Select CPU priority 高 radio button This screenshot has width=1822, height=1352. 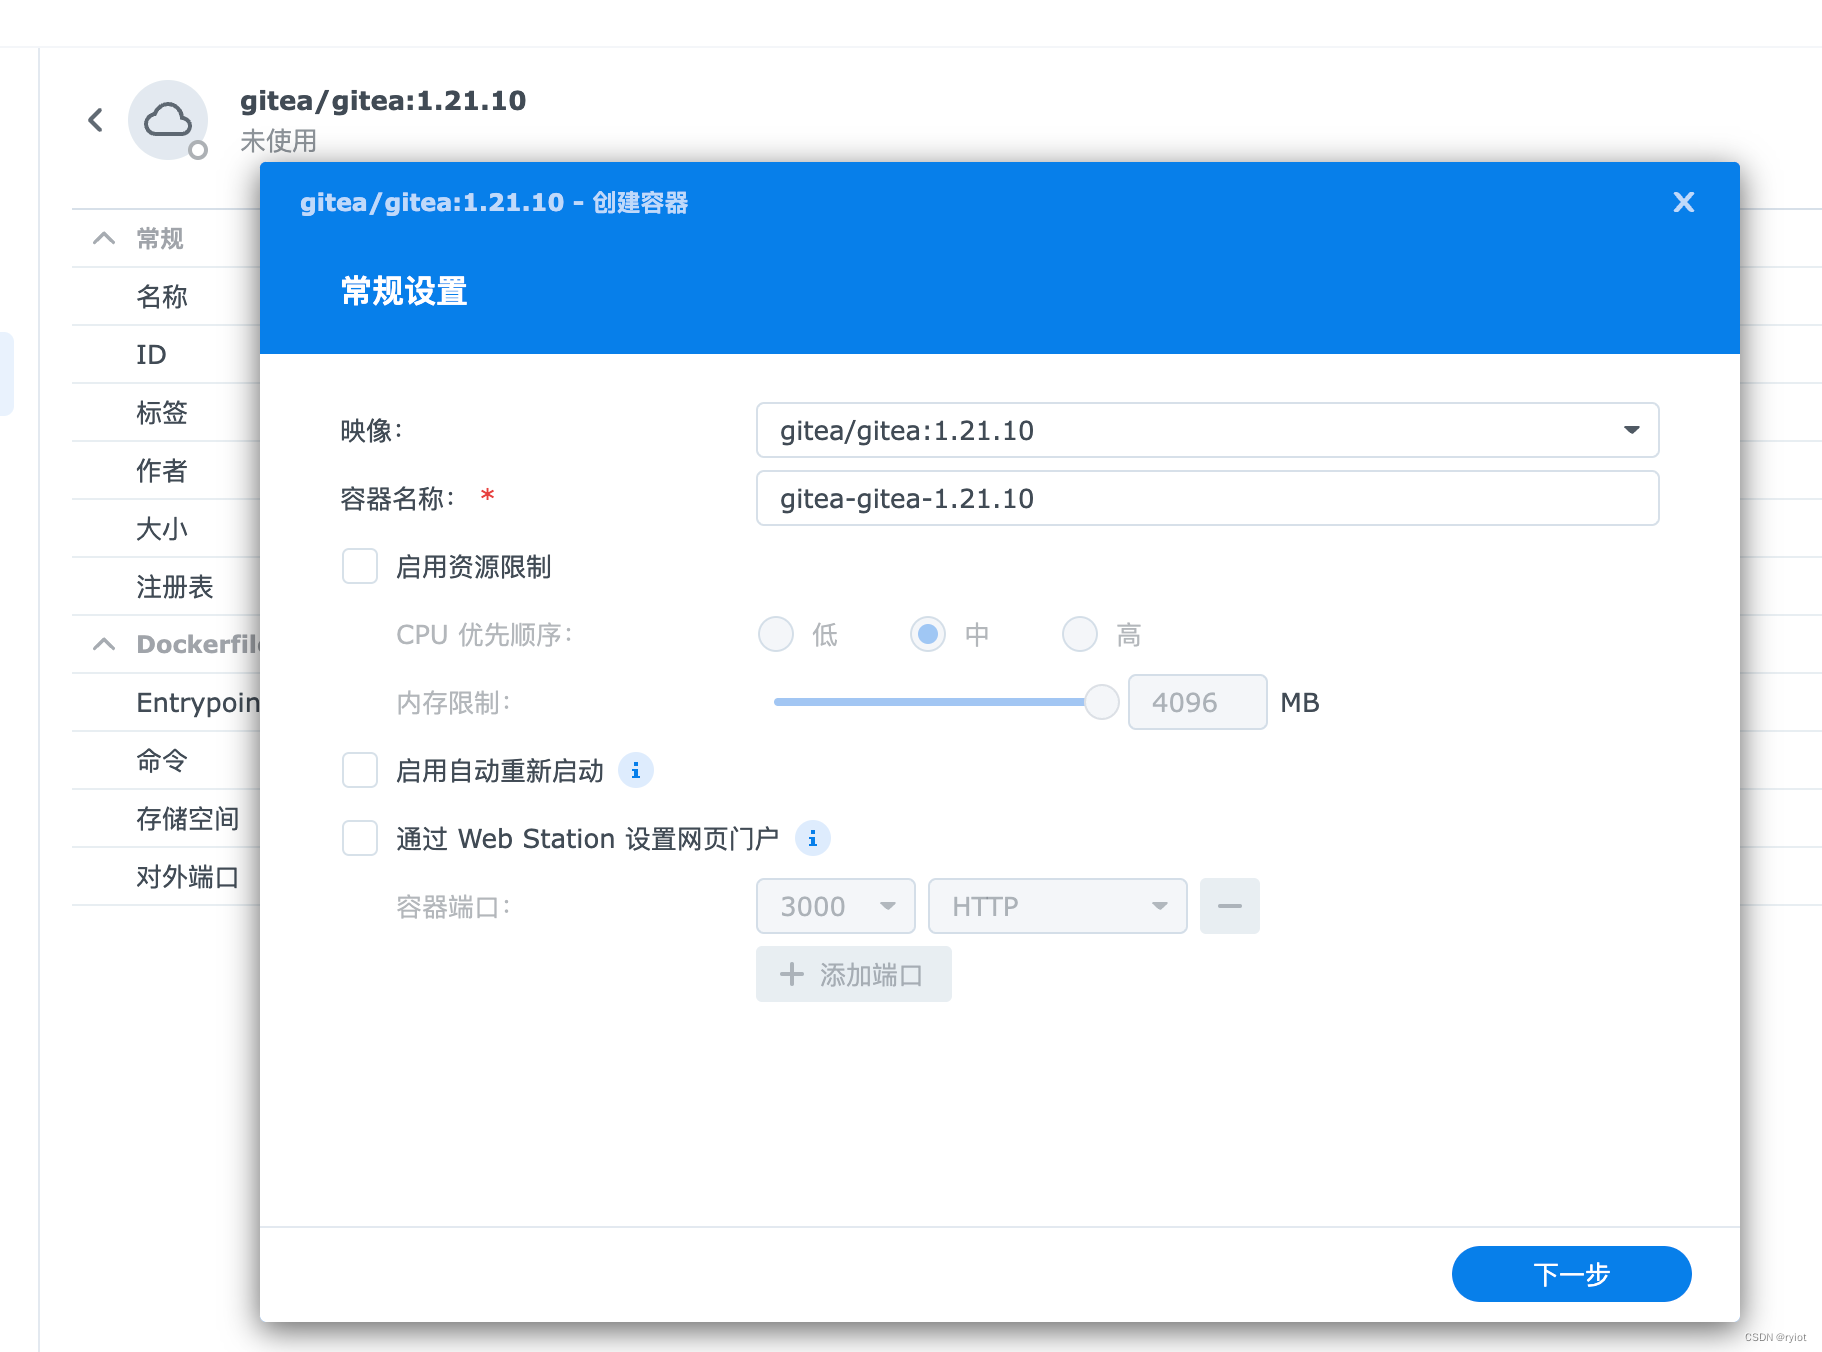(x=1080, y=634)
